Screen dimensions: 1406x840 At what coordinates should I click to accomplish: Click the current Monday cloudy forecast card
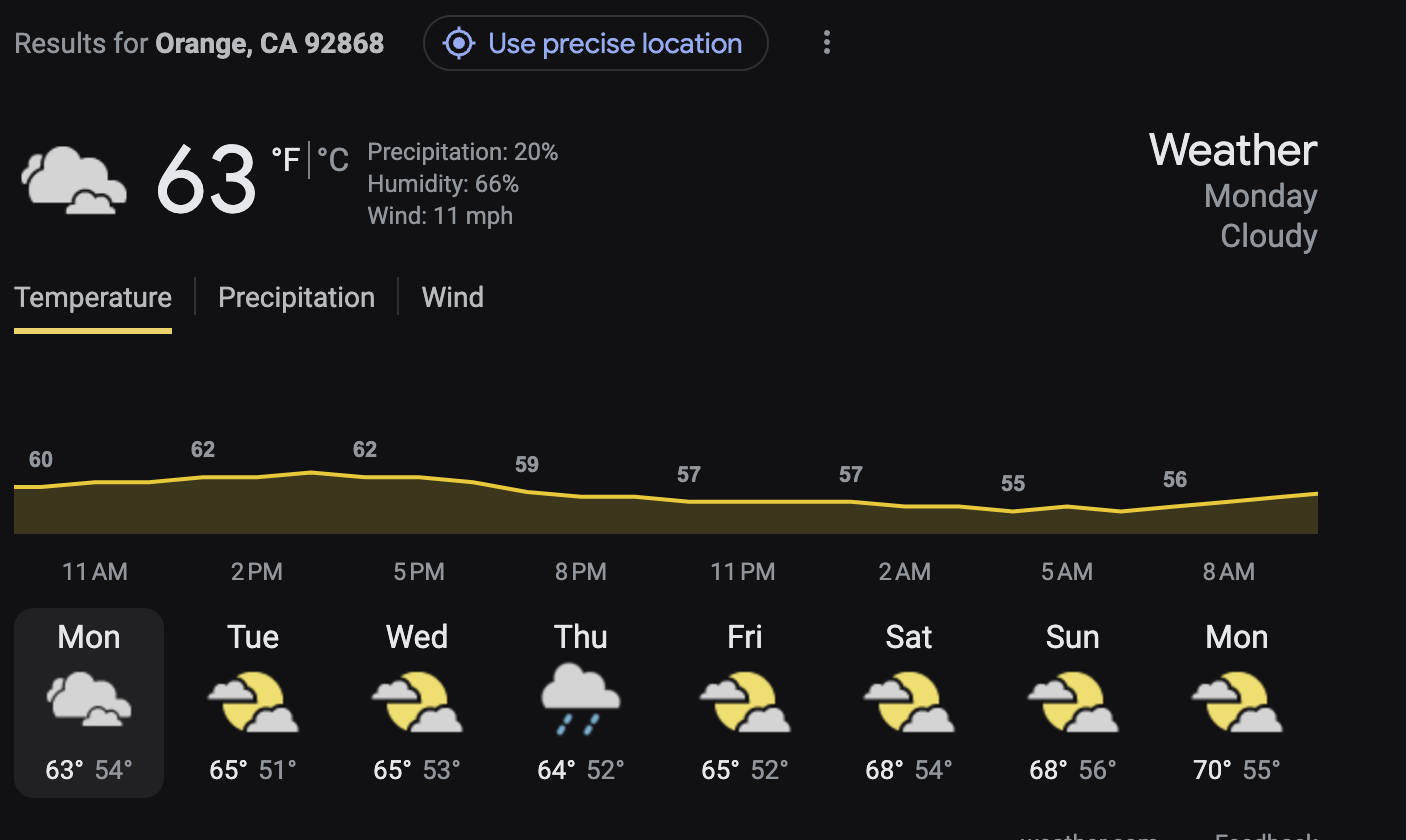89,703
